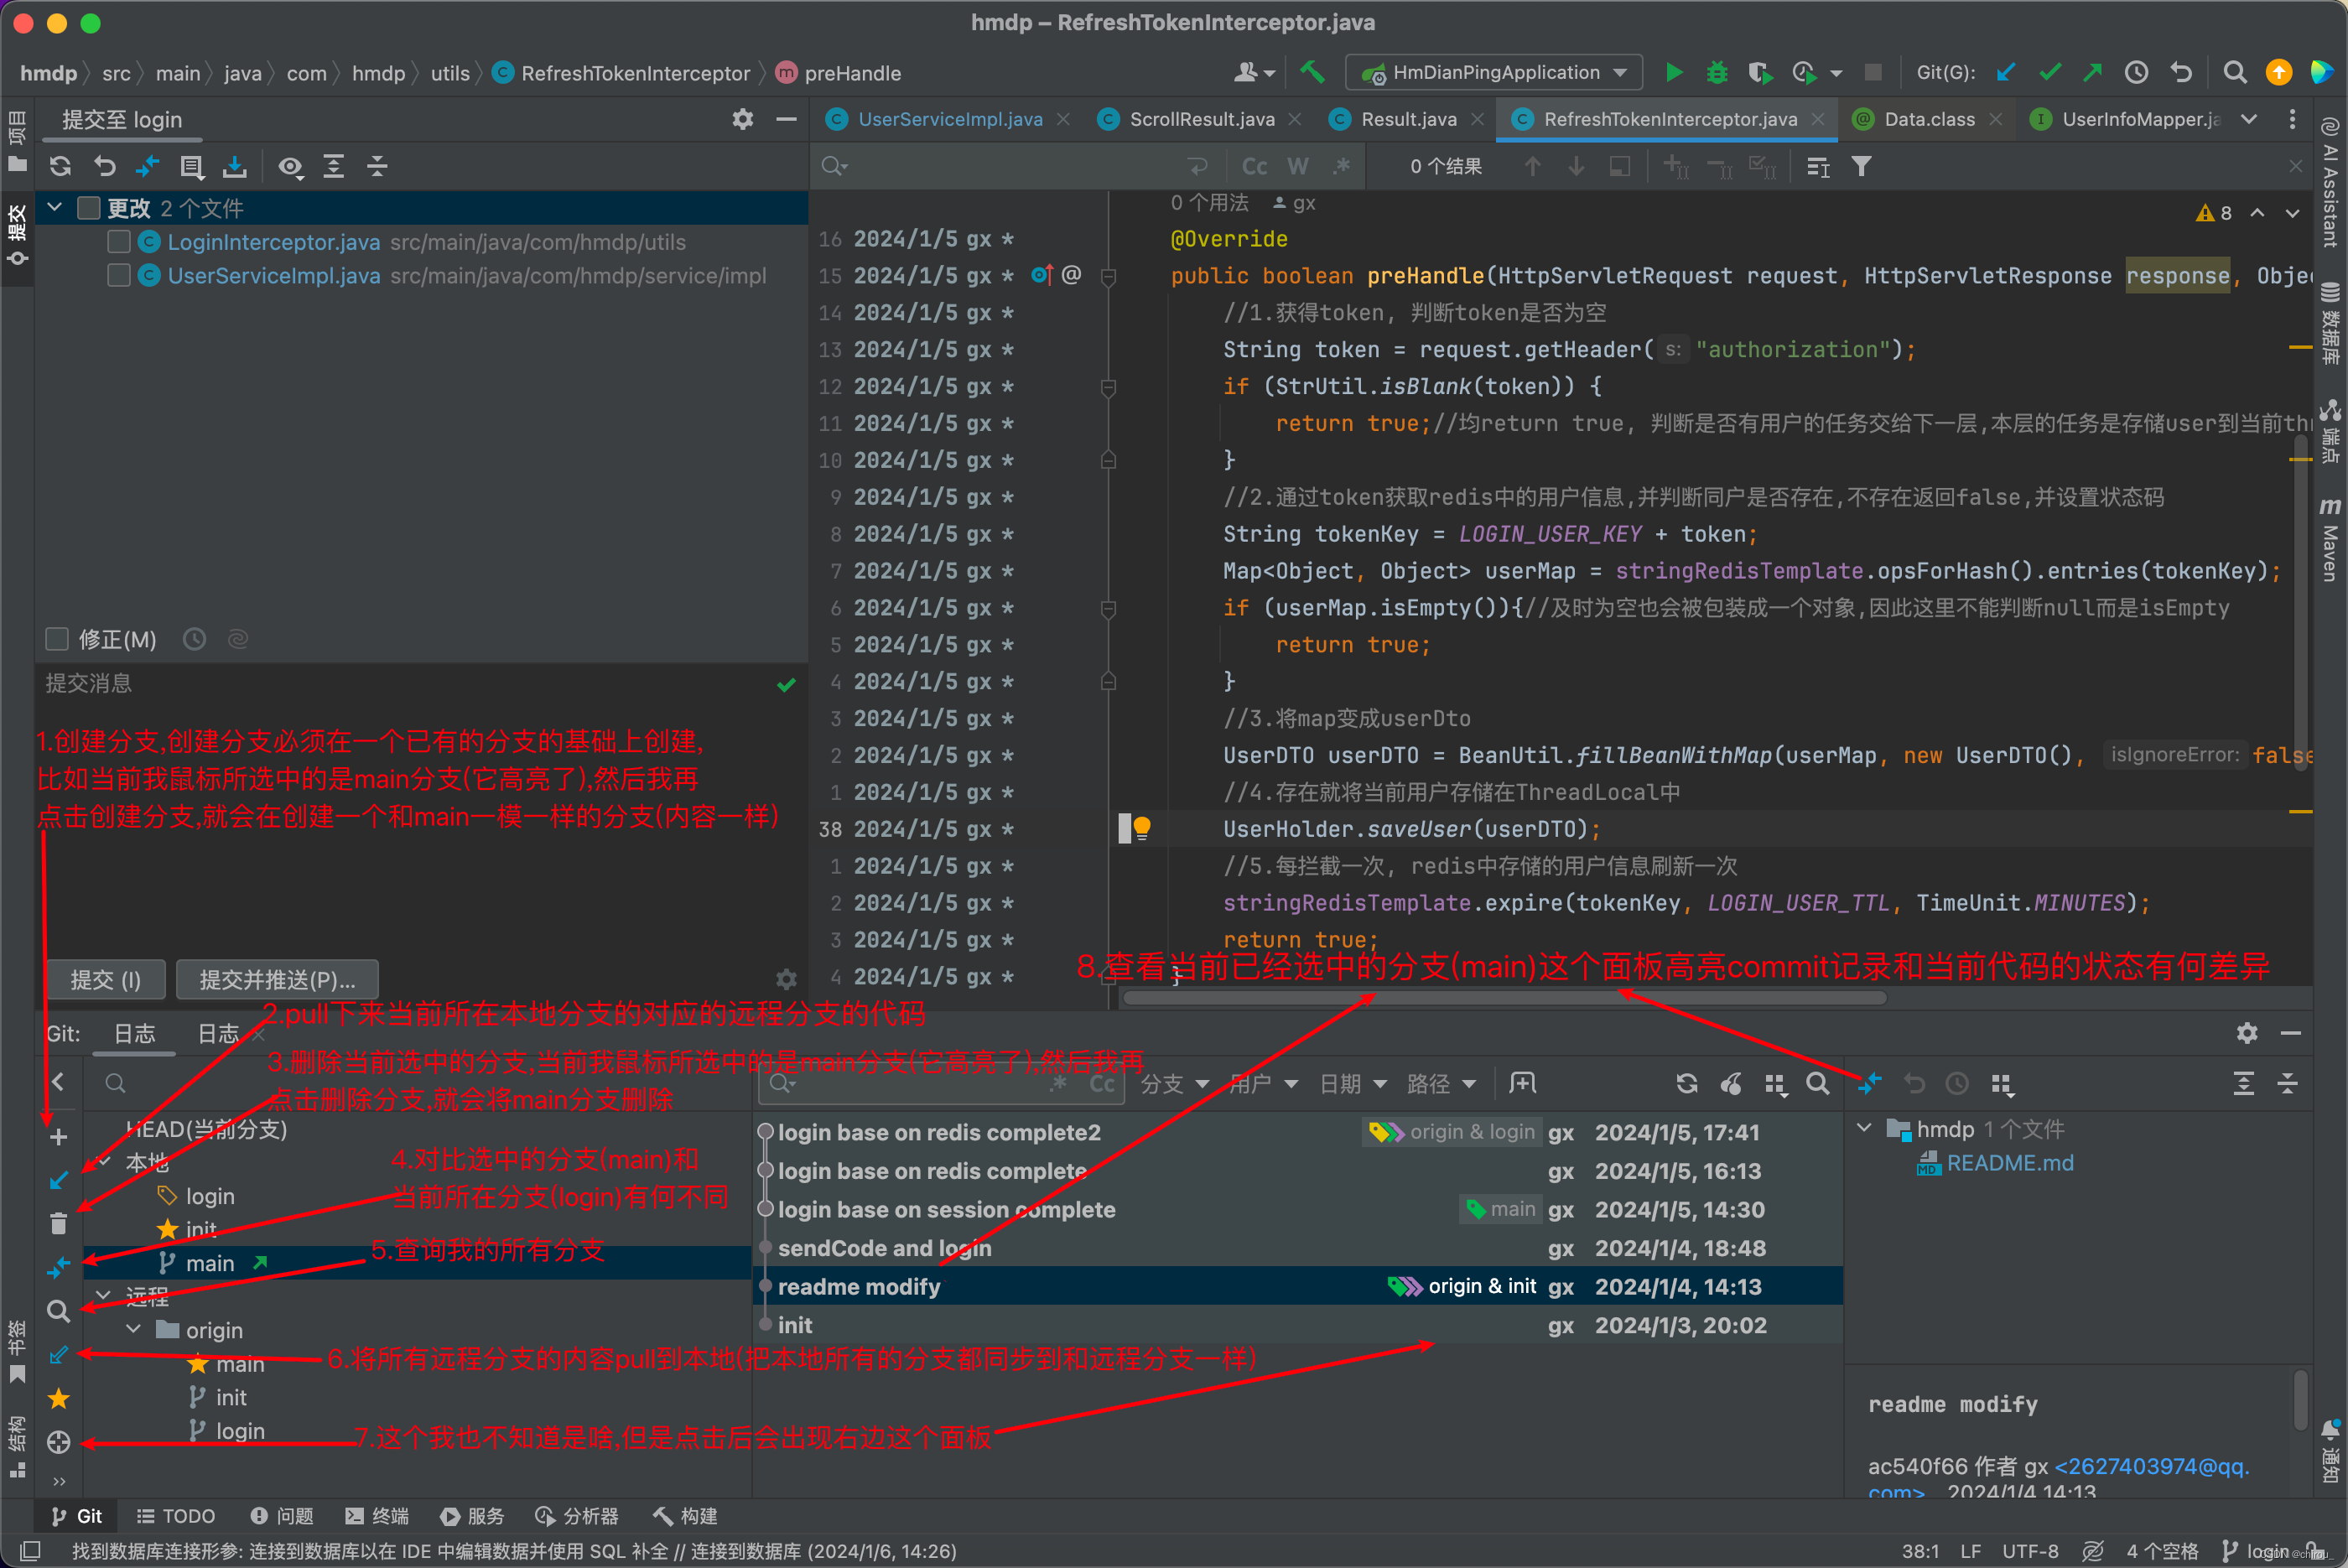Click the editor horizontal scrollbar
This screenshot has height=1568, width=2348.
pos(1504,997)
